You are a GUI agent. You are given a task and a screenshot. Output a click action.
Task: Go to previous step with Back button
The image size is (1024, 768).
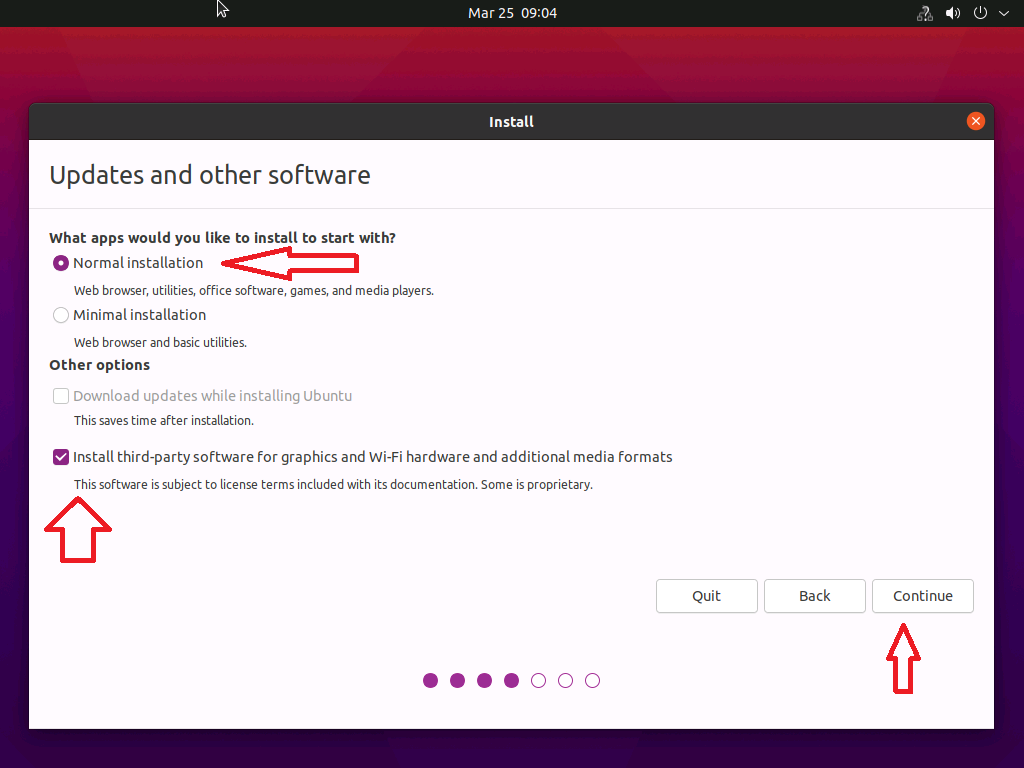point(814,596)
